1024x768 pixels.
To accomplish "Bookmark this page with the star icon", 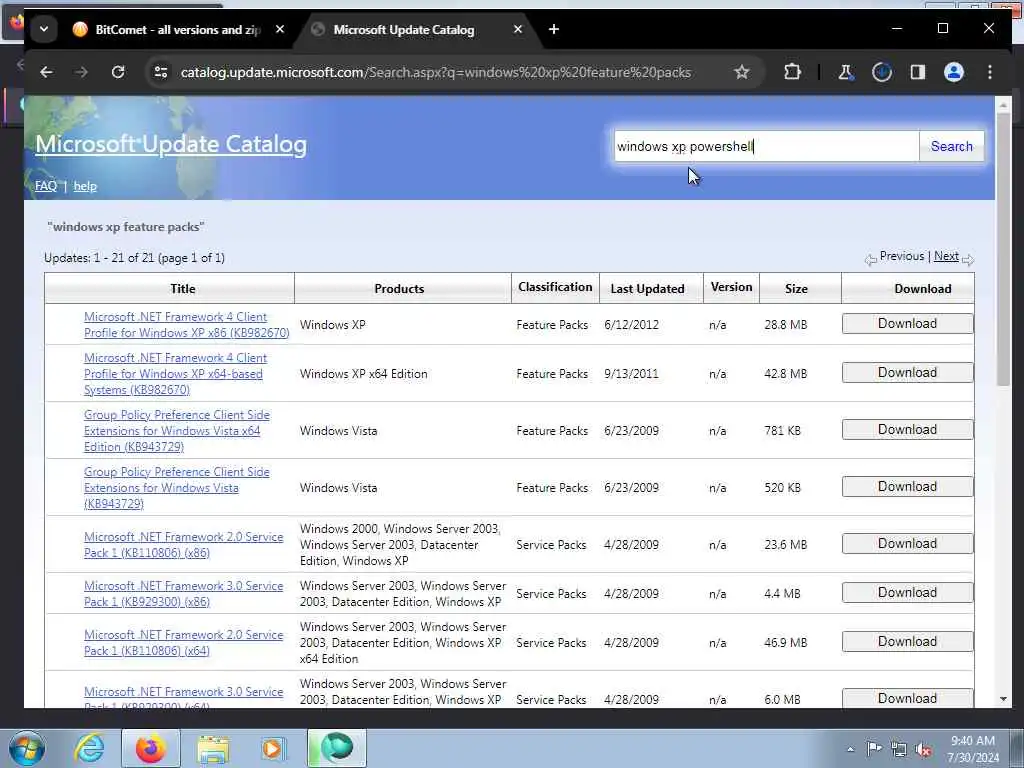I will (x=741, y=72).
